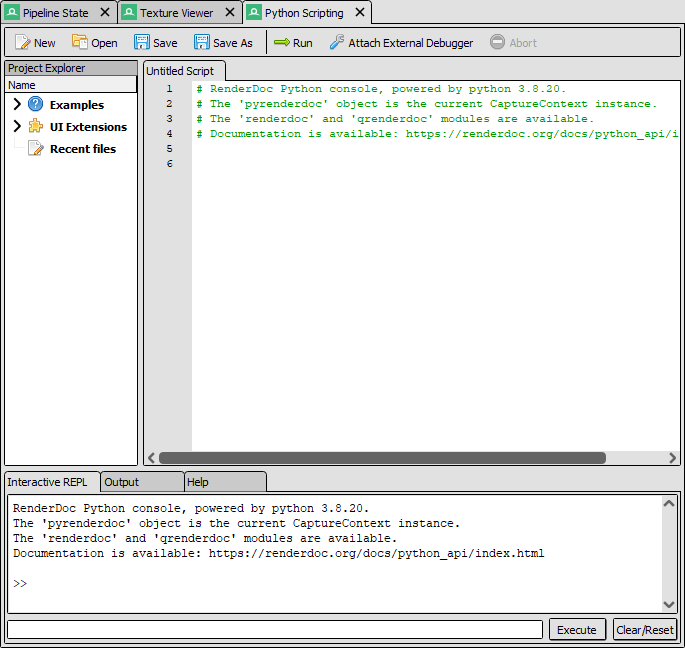The width and height of the screenshot is (685, 648).
Task: Select the UI Extensions tree item
Action: click(88, 127)
